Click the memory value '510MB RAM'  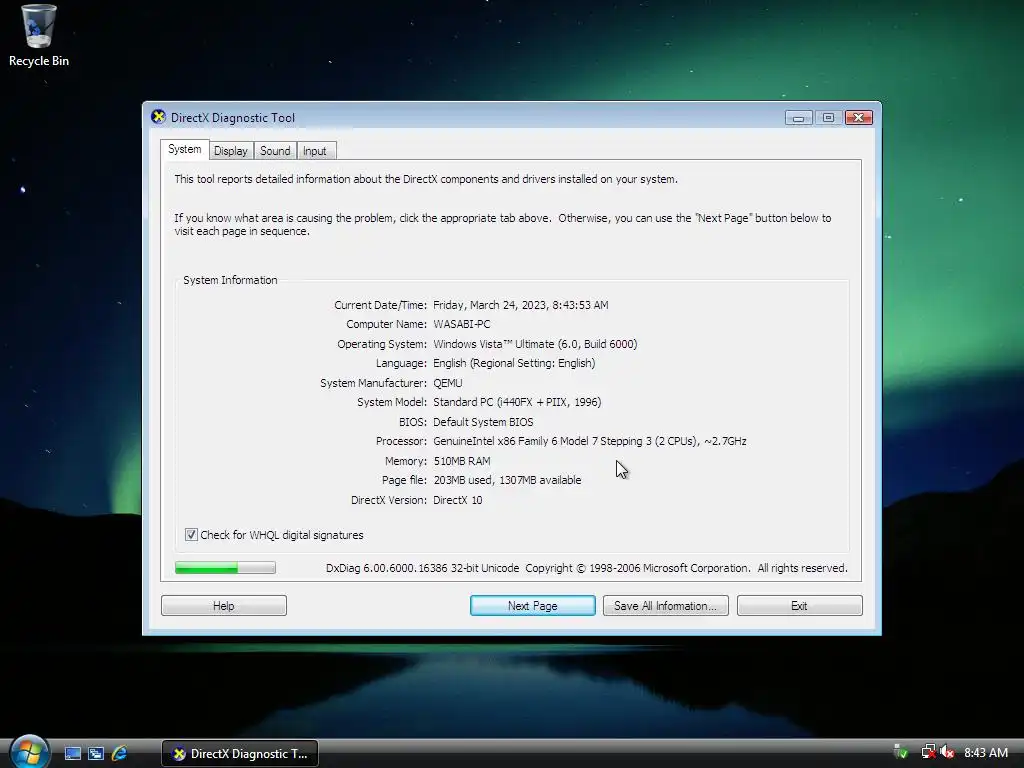pyautogui.click(x=462, y=461)
